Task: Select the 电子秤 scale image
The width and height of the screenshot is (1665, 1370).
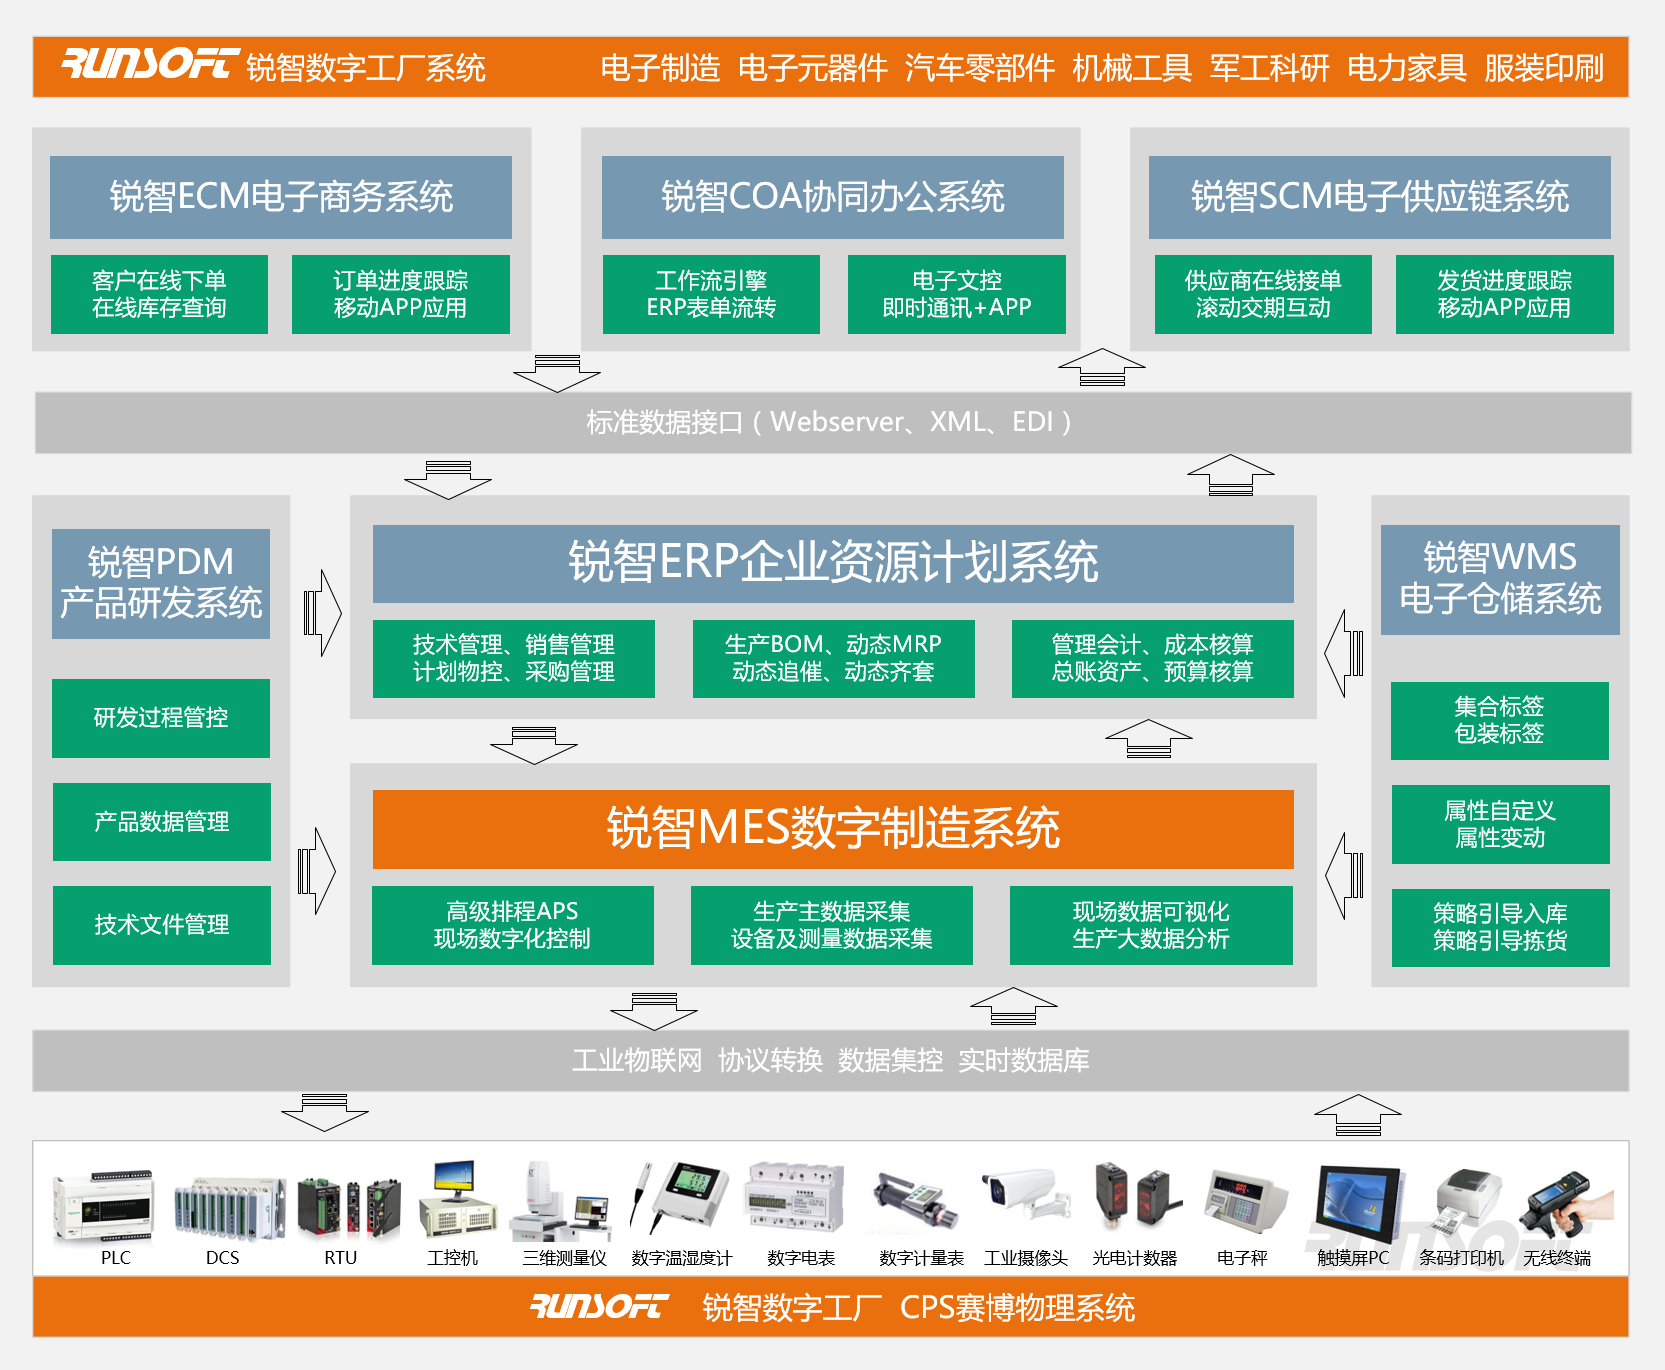Action: tap(1246, 1203)
